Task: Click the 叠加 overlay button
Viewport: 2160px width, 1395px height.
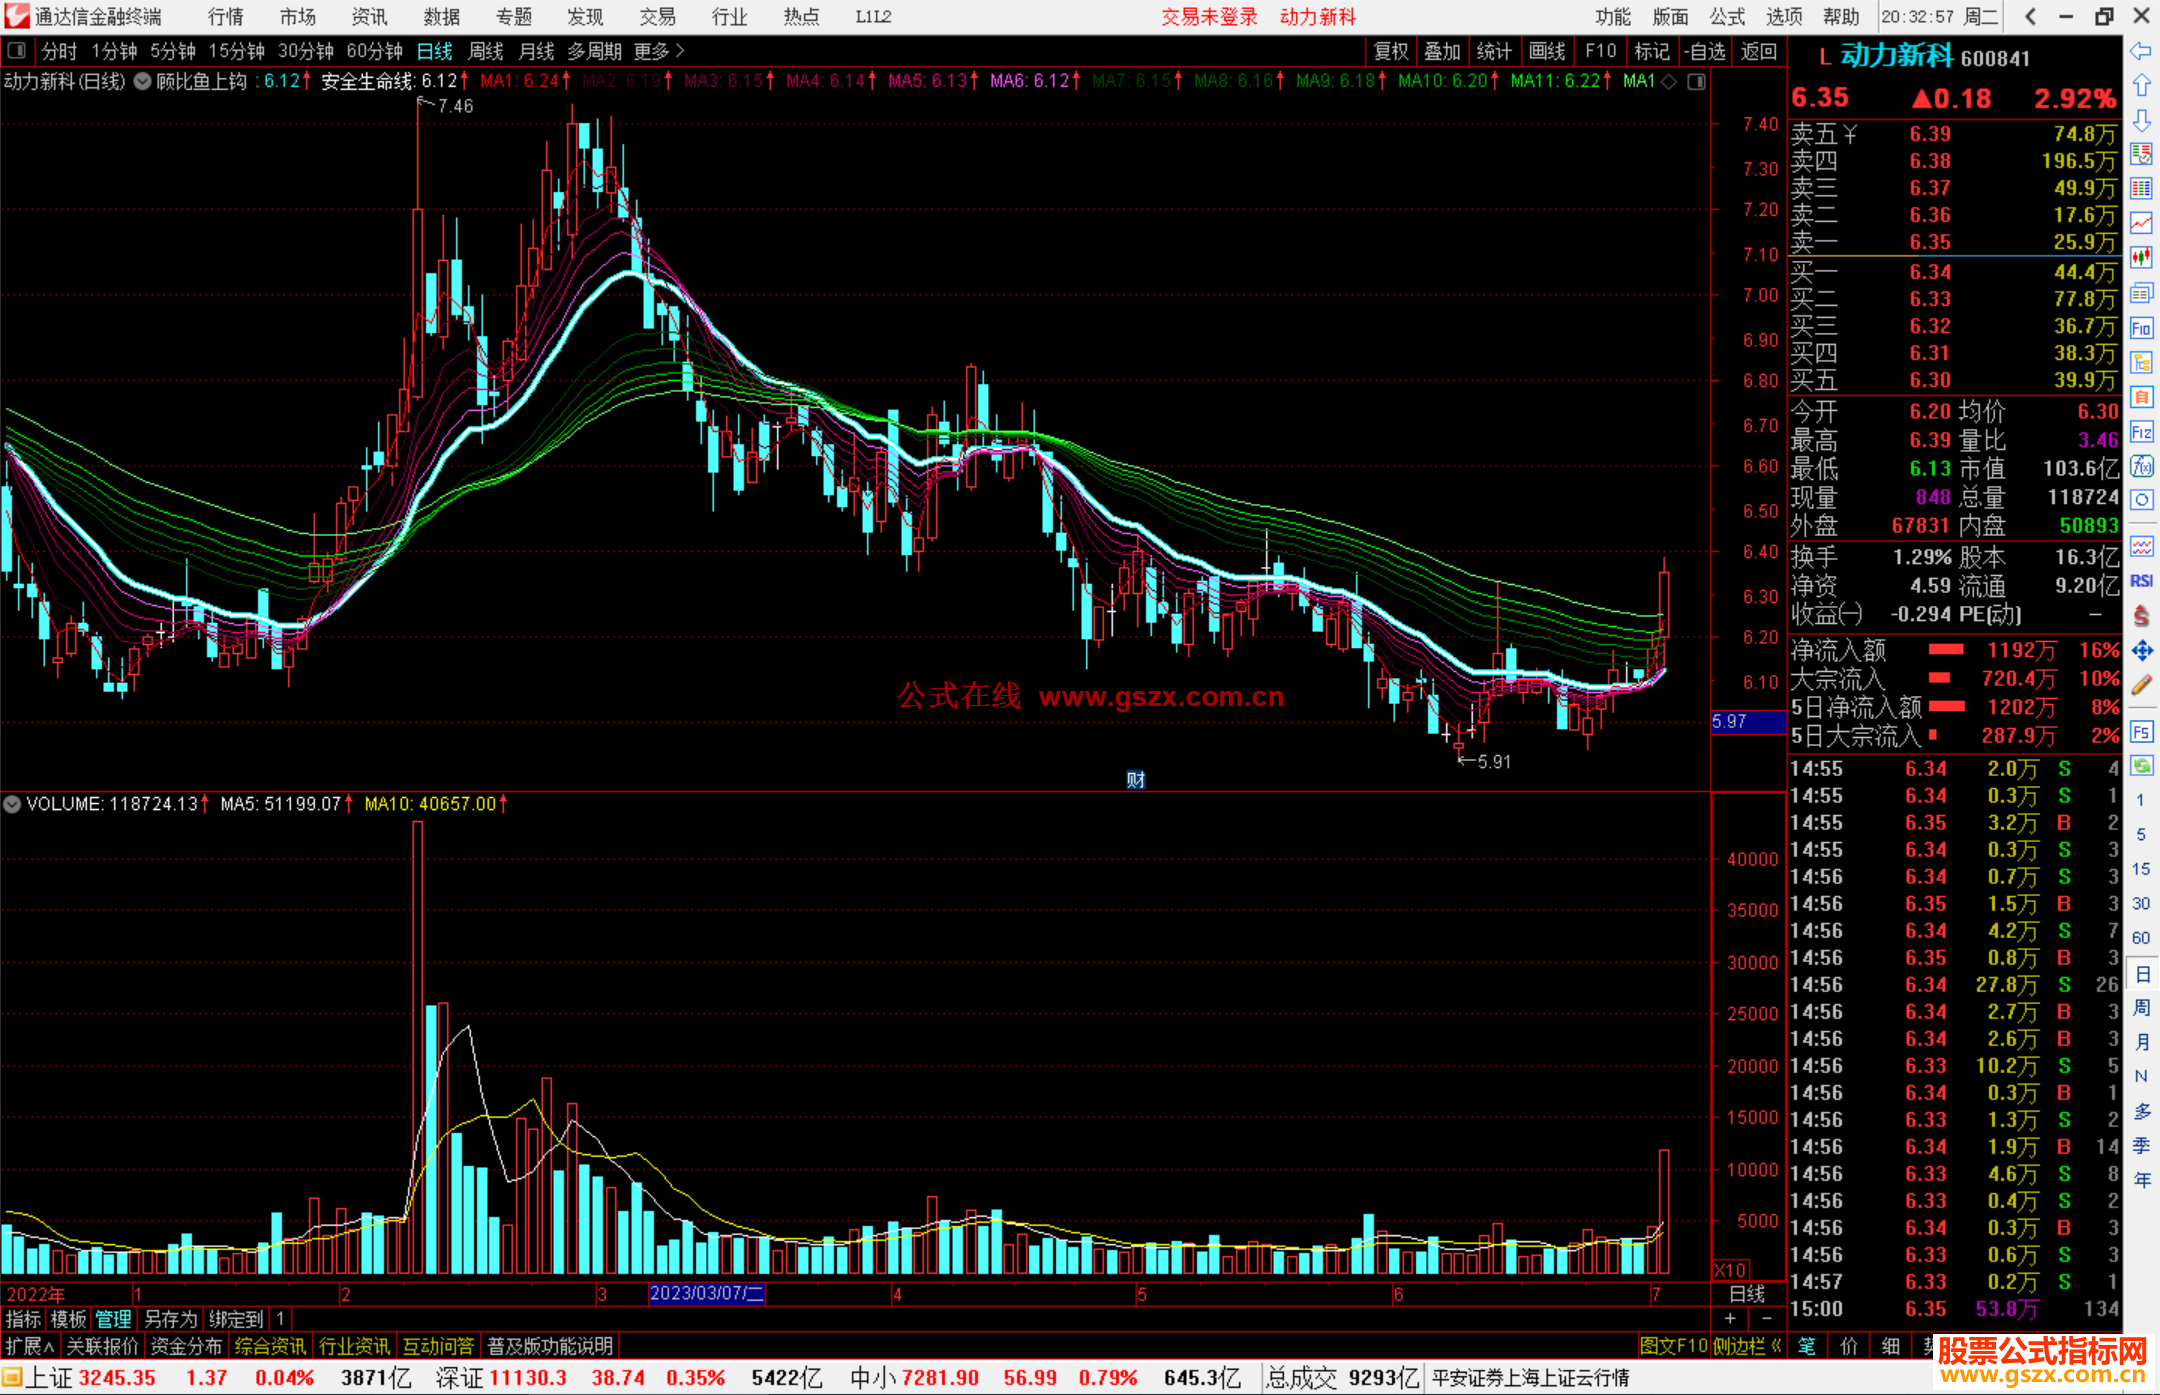Action: click(x=1442, y=51)
